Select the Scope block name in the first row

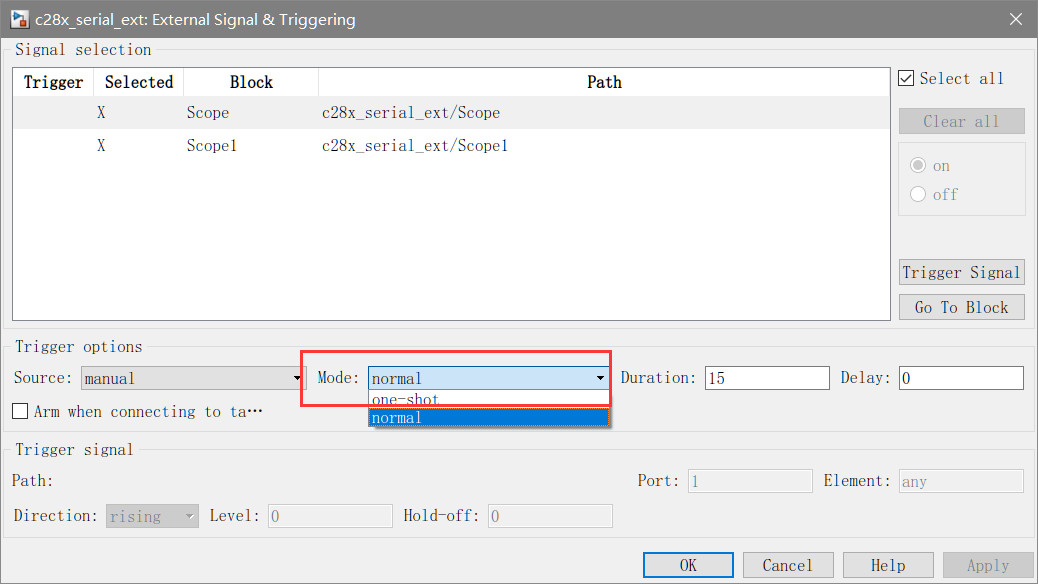[208, 113]
